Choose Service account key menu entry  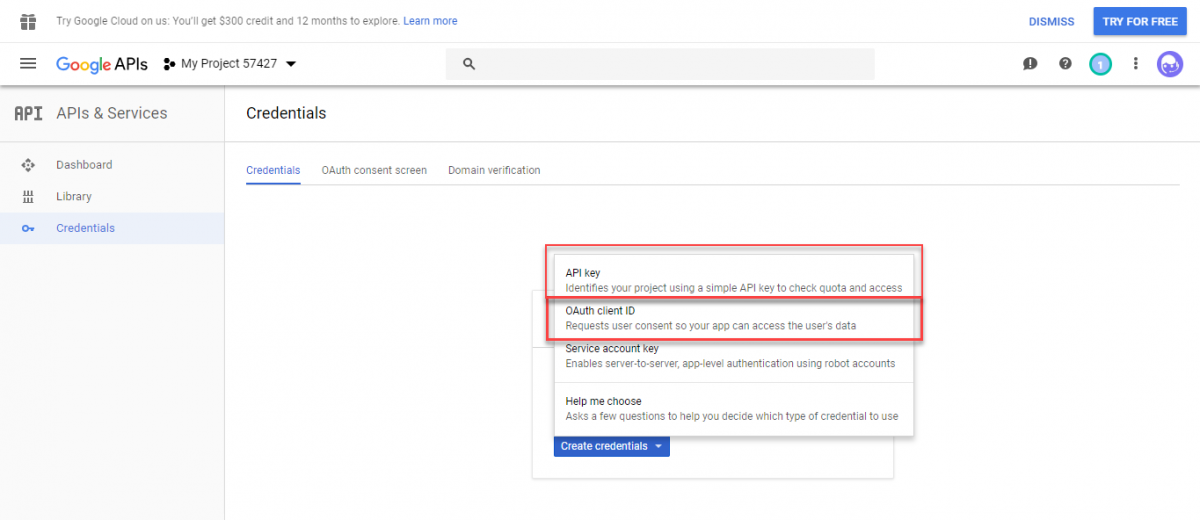coord(734,356)
